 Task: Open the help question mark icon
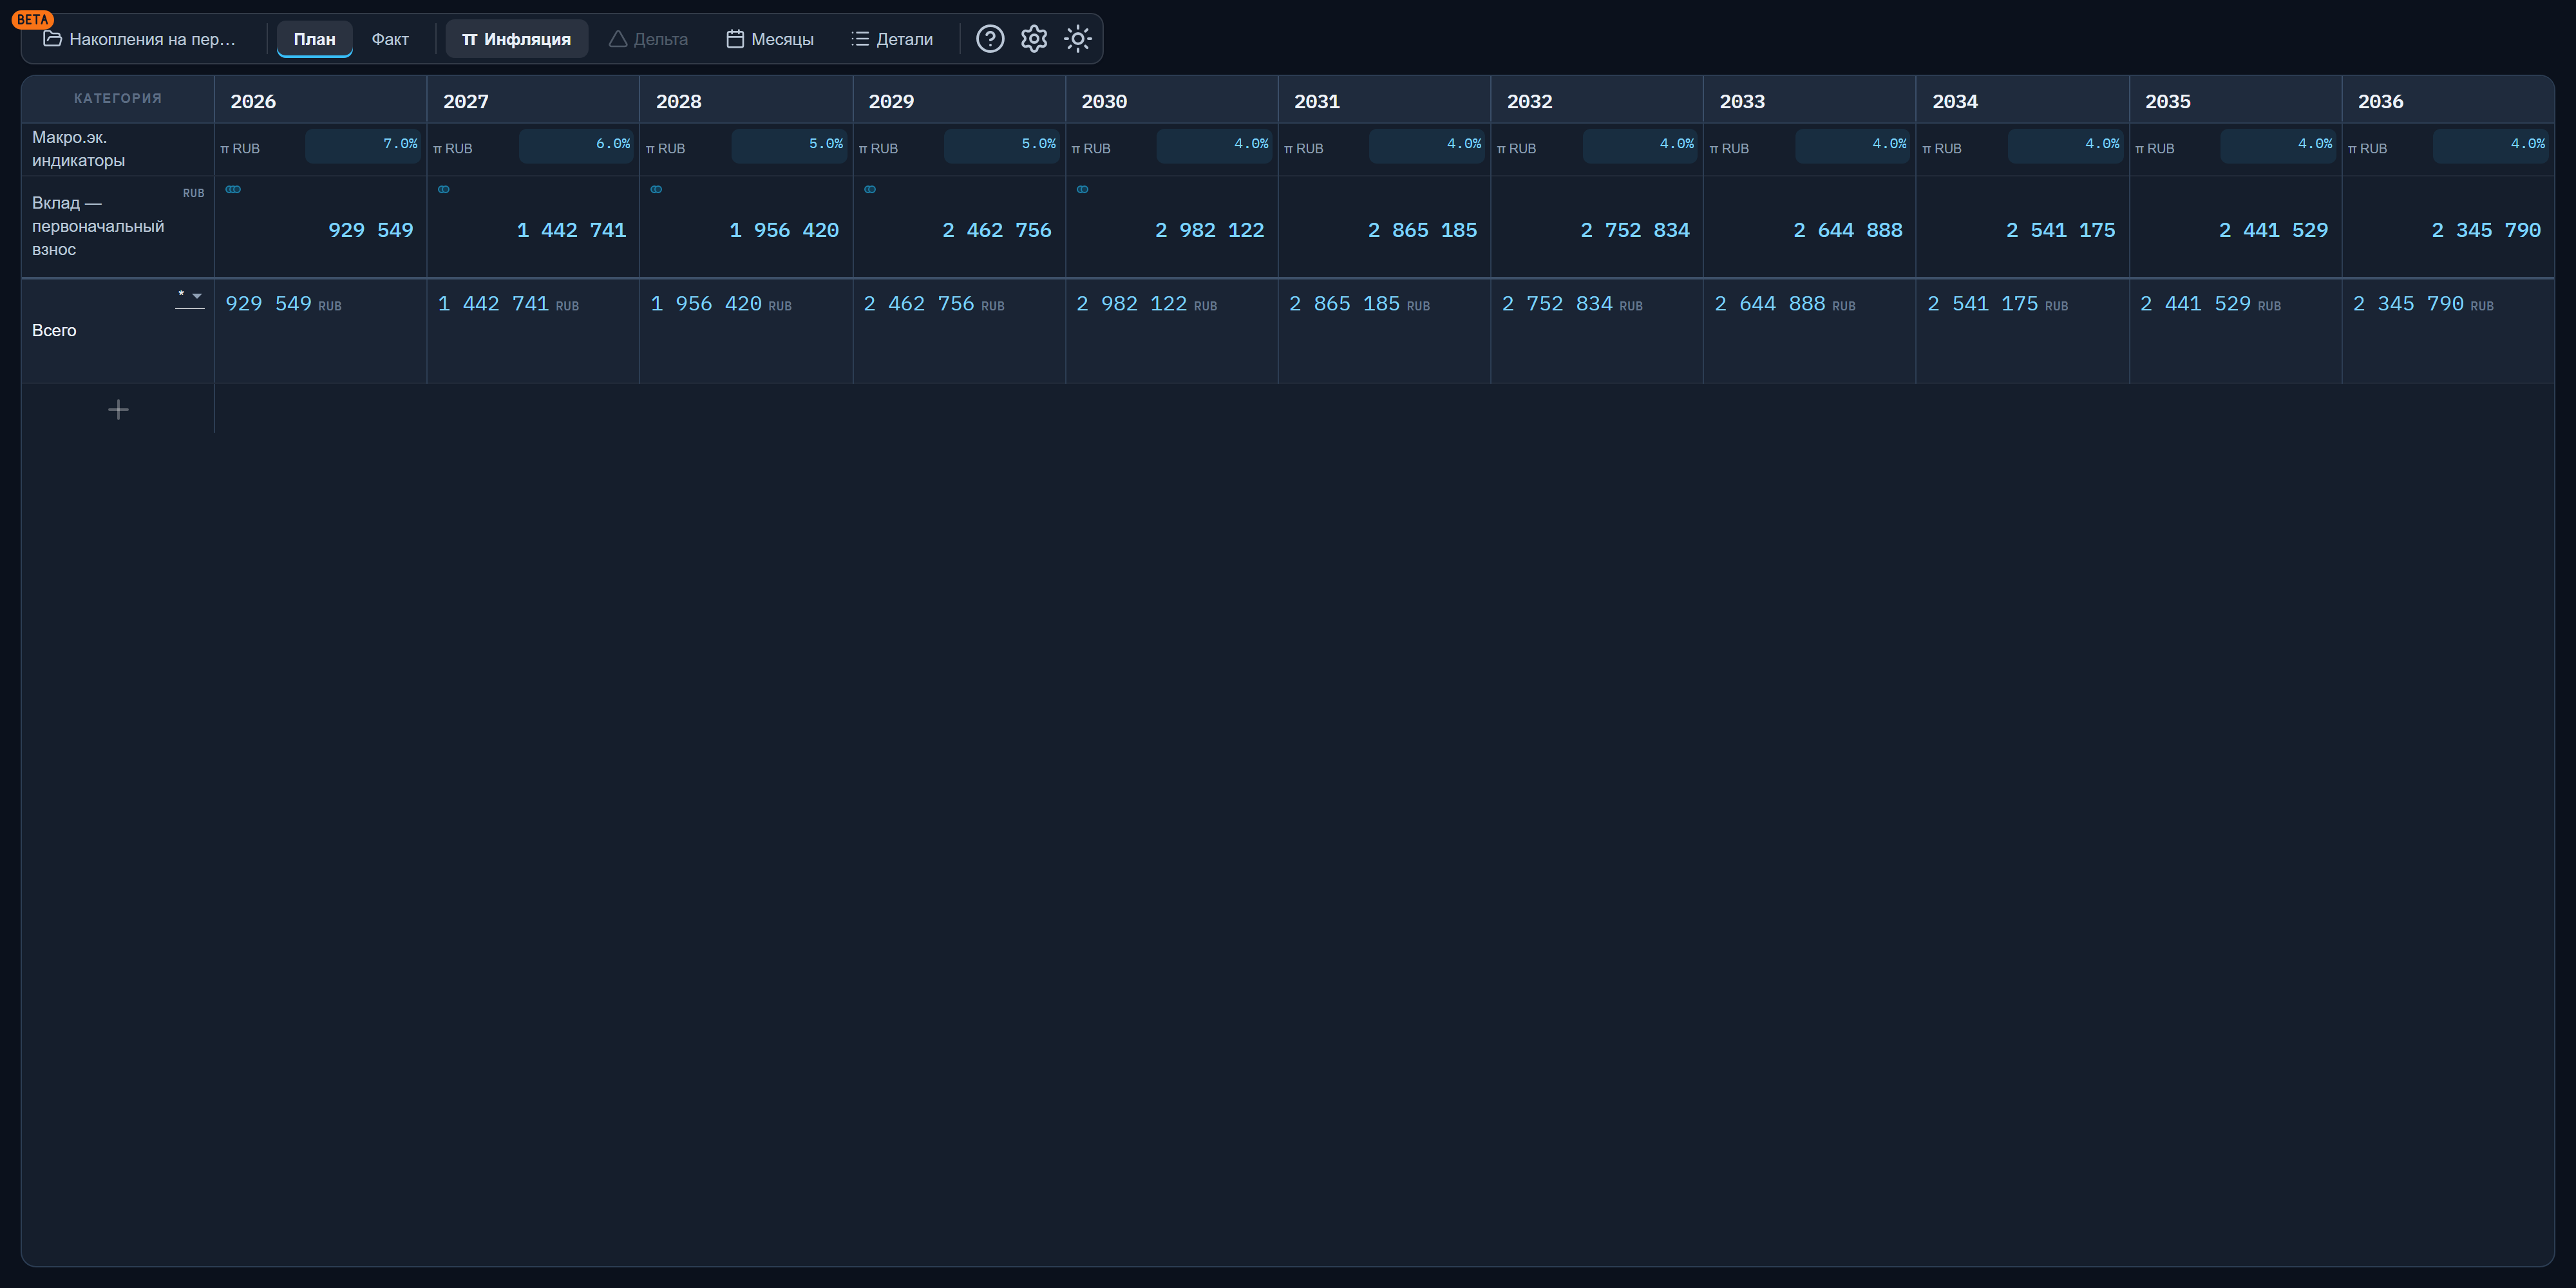click(x=990, y=39)
